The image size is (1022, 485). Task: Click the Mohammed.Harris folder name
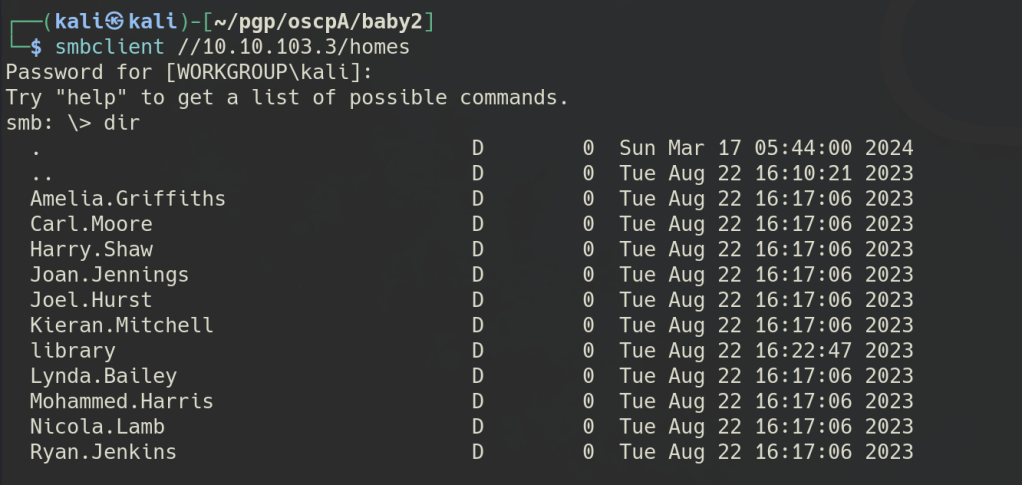pos(121,402)
